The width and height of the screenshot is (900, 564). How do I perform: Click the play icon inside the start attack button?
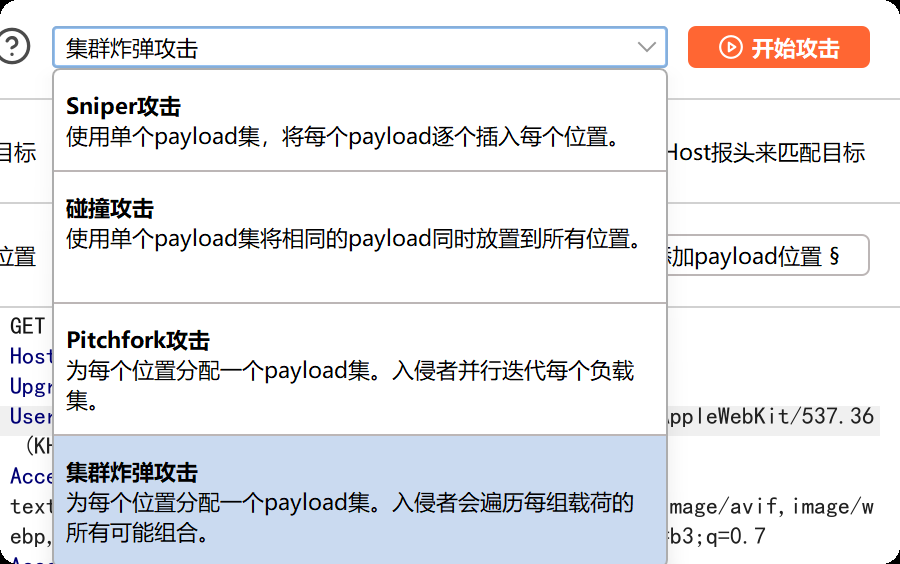731,47
